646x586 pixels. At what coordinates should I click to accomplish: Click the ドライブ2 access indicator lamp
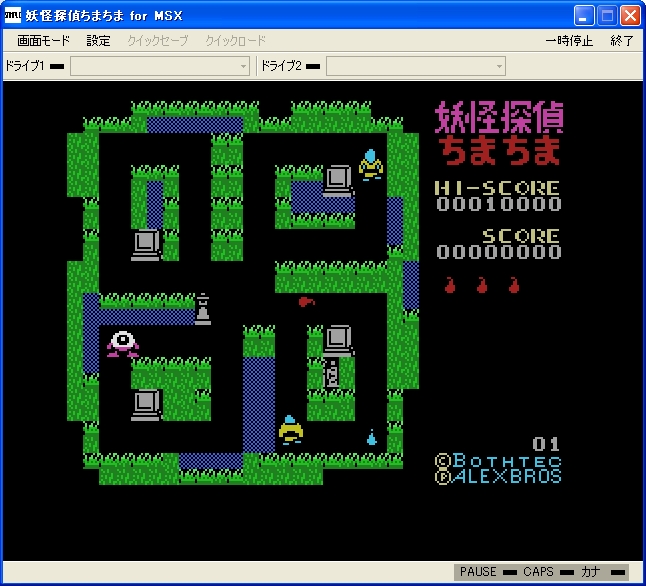[313, 66]
